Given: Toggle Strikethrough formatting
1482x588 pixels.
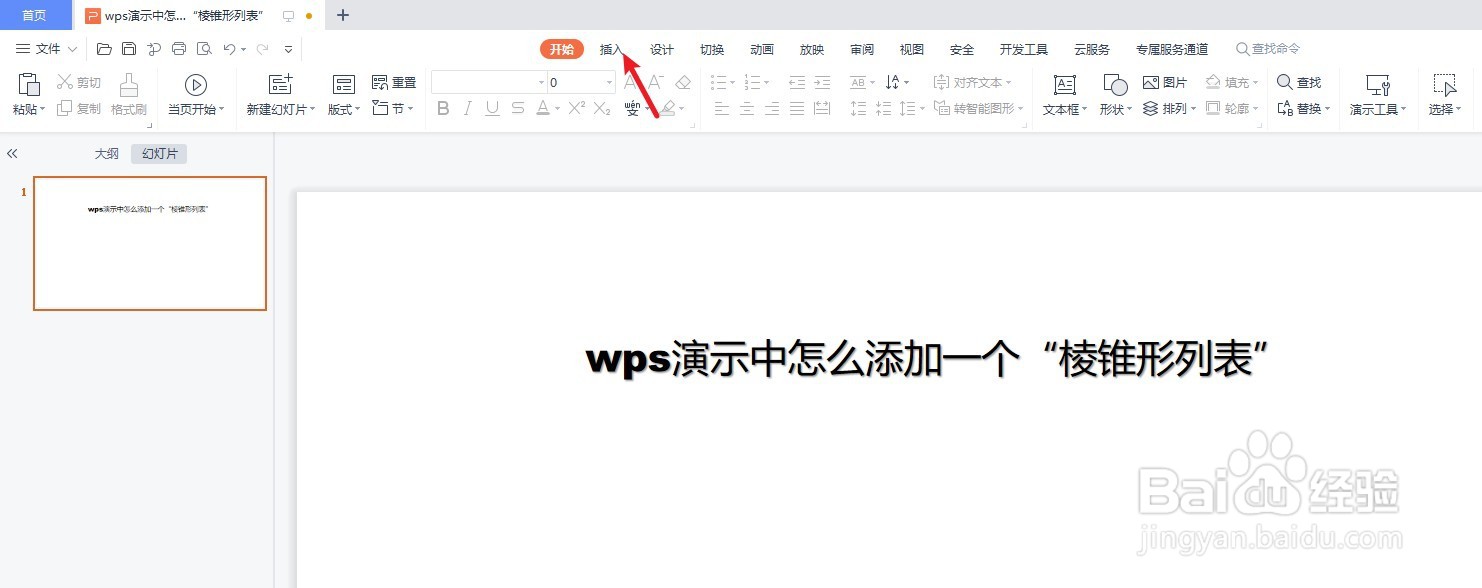Looking at the screenshot, I should click(517, 108).
